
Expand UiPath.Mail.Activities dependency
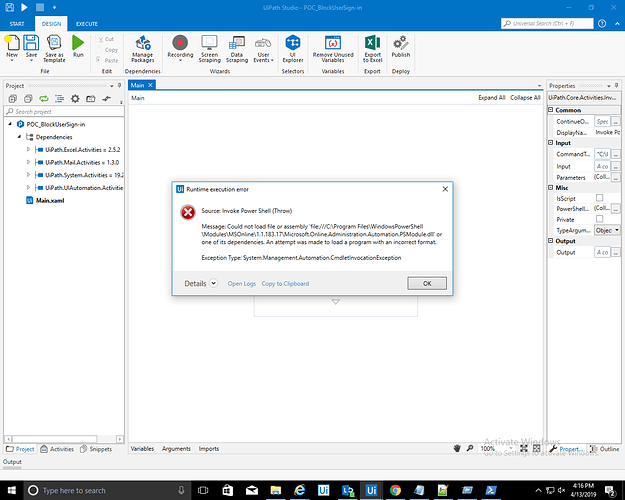pos(28,162)
